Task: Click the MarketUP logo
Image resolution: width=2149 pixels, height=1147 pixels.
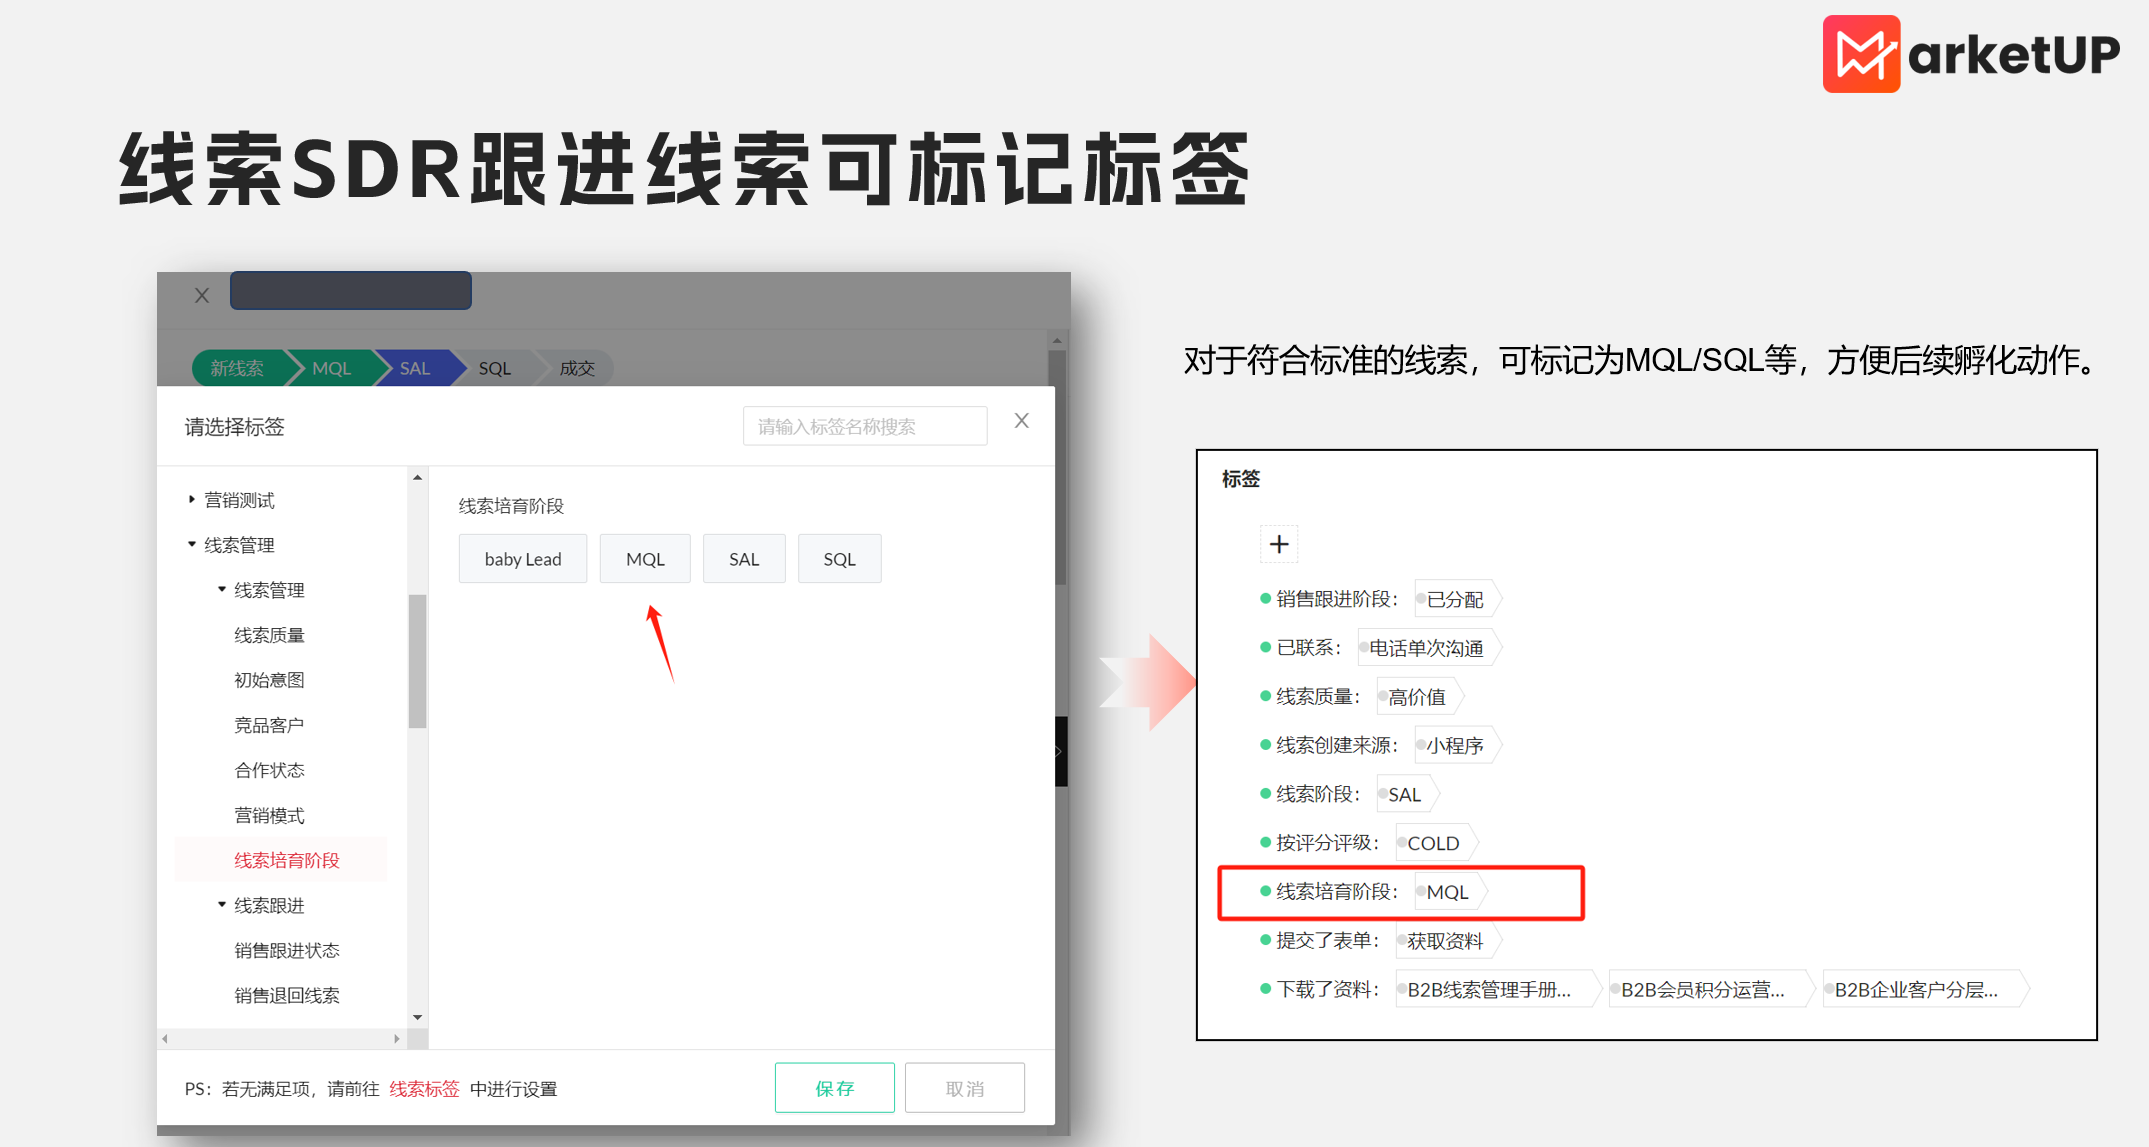Action: tap(1970, 54)
